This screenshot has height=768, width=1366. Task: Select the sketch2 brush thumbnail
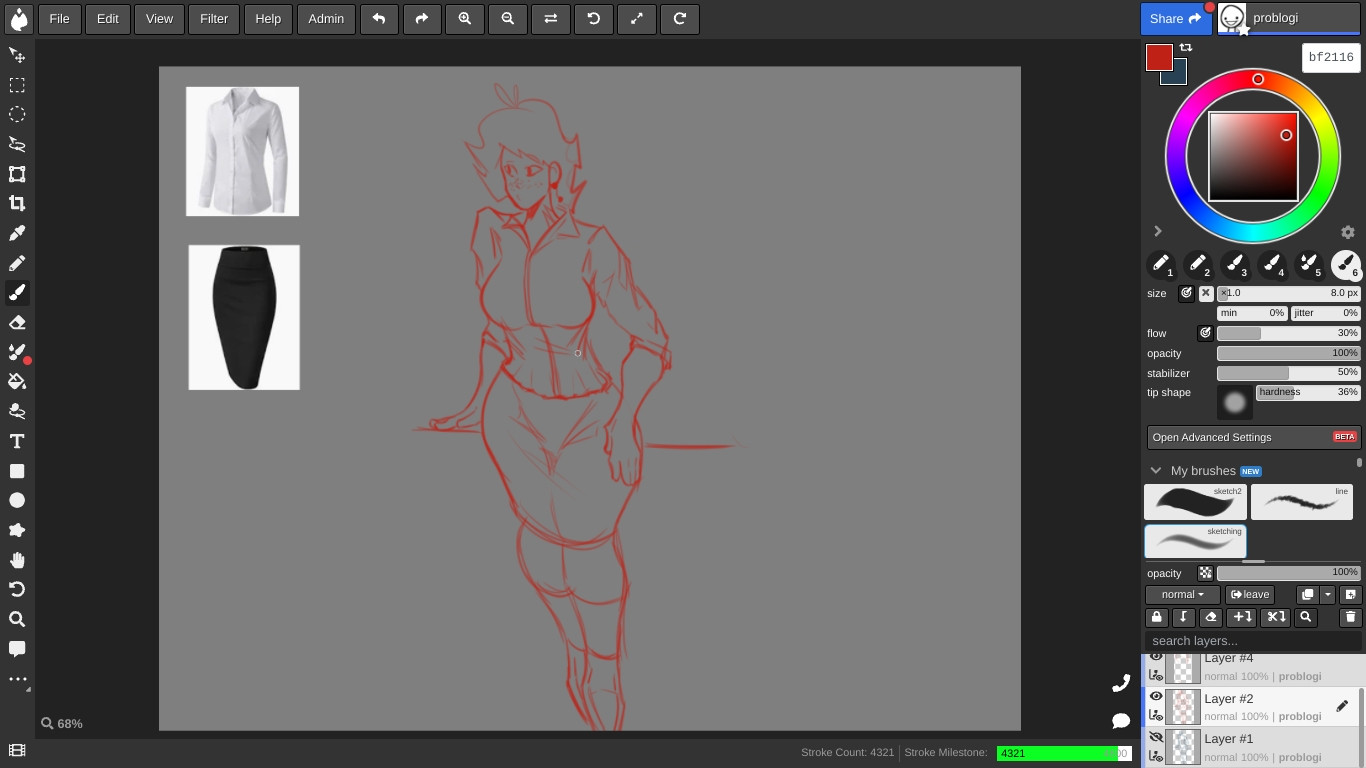click(1195, 502)
